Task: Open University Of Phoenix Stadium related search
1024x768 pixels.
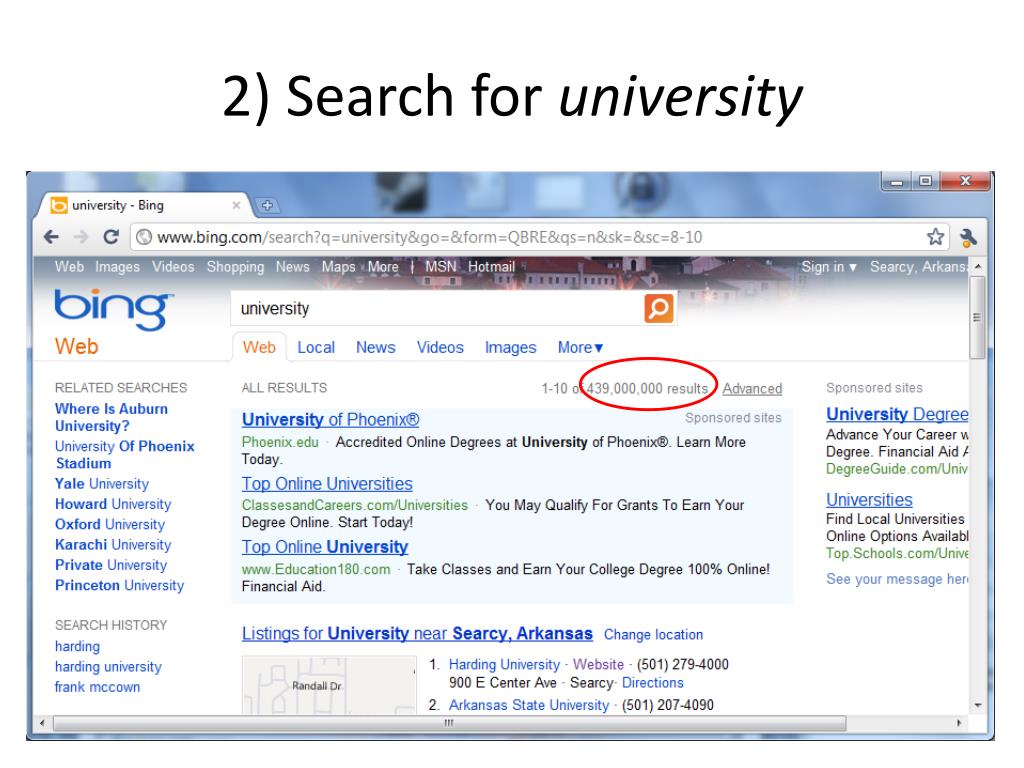Action: pyautogui.click(x=125, y=455)
